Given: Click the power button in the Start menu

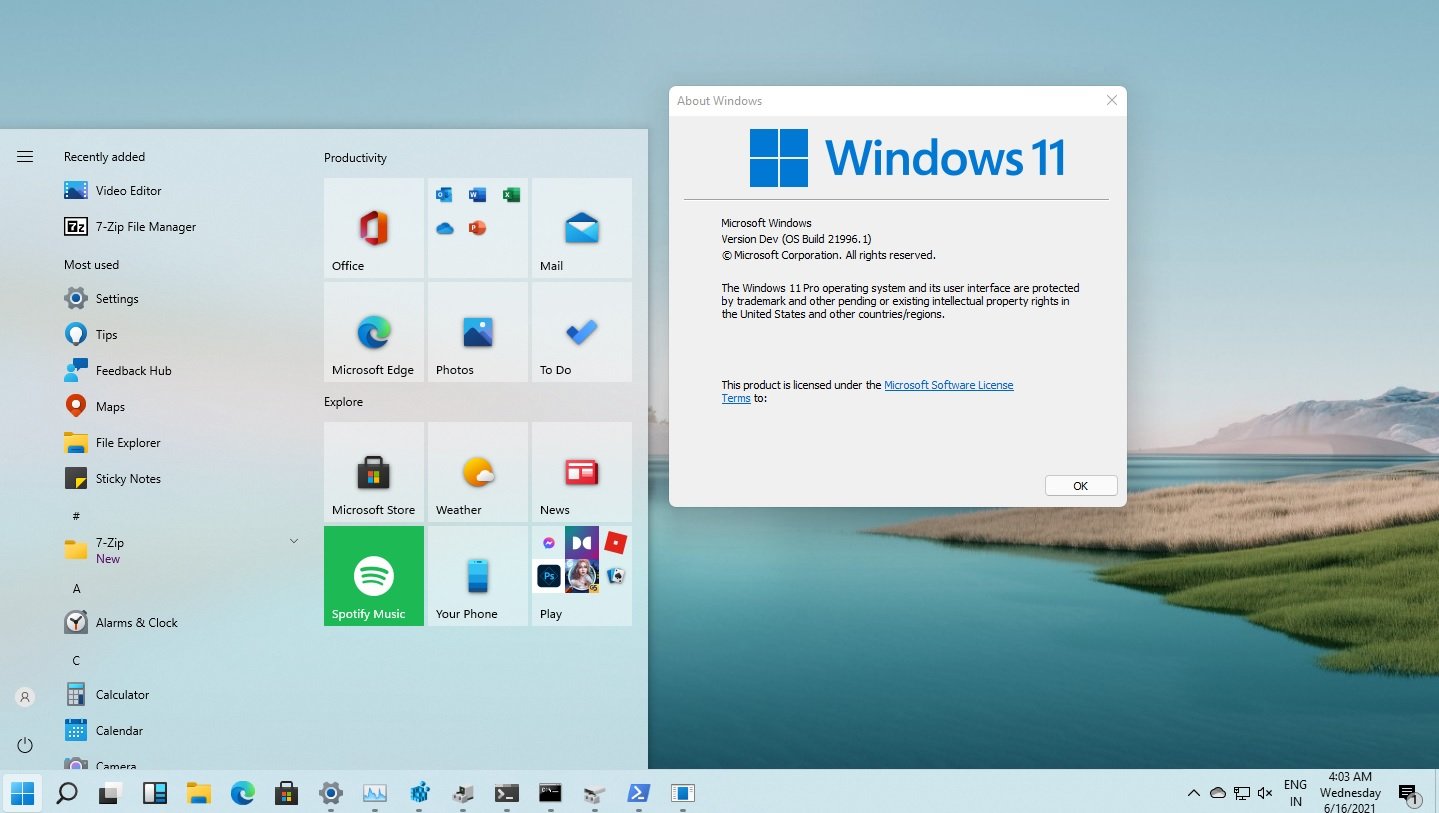Looking at the screenshot, I should (24, 745).
